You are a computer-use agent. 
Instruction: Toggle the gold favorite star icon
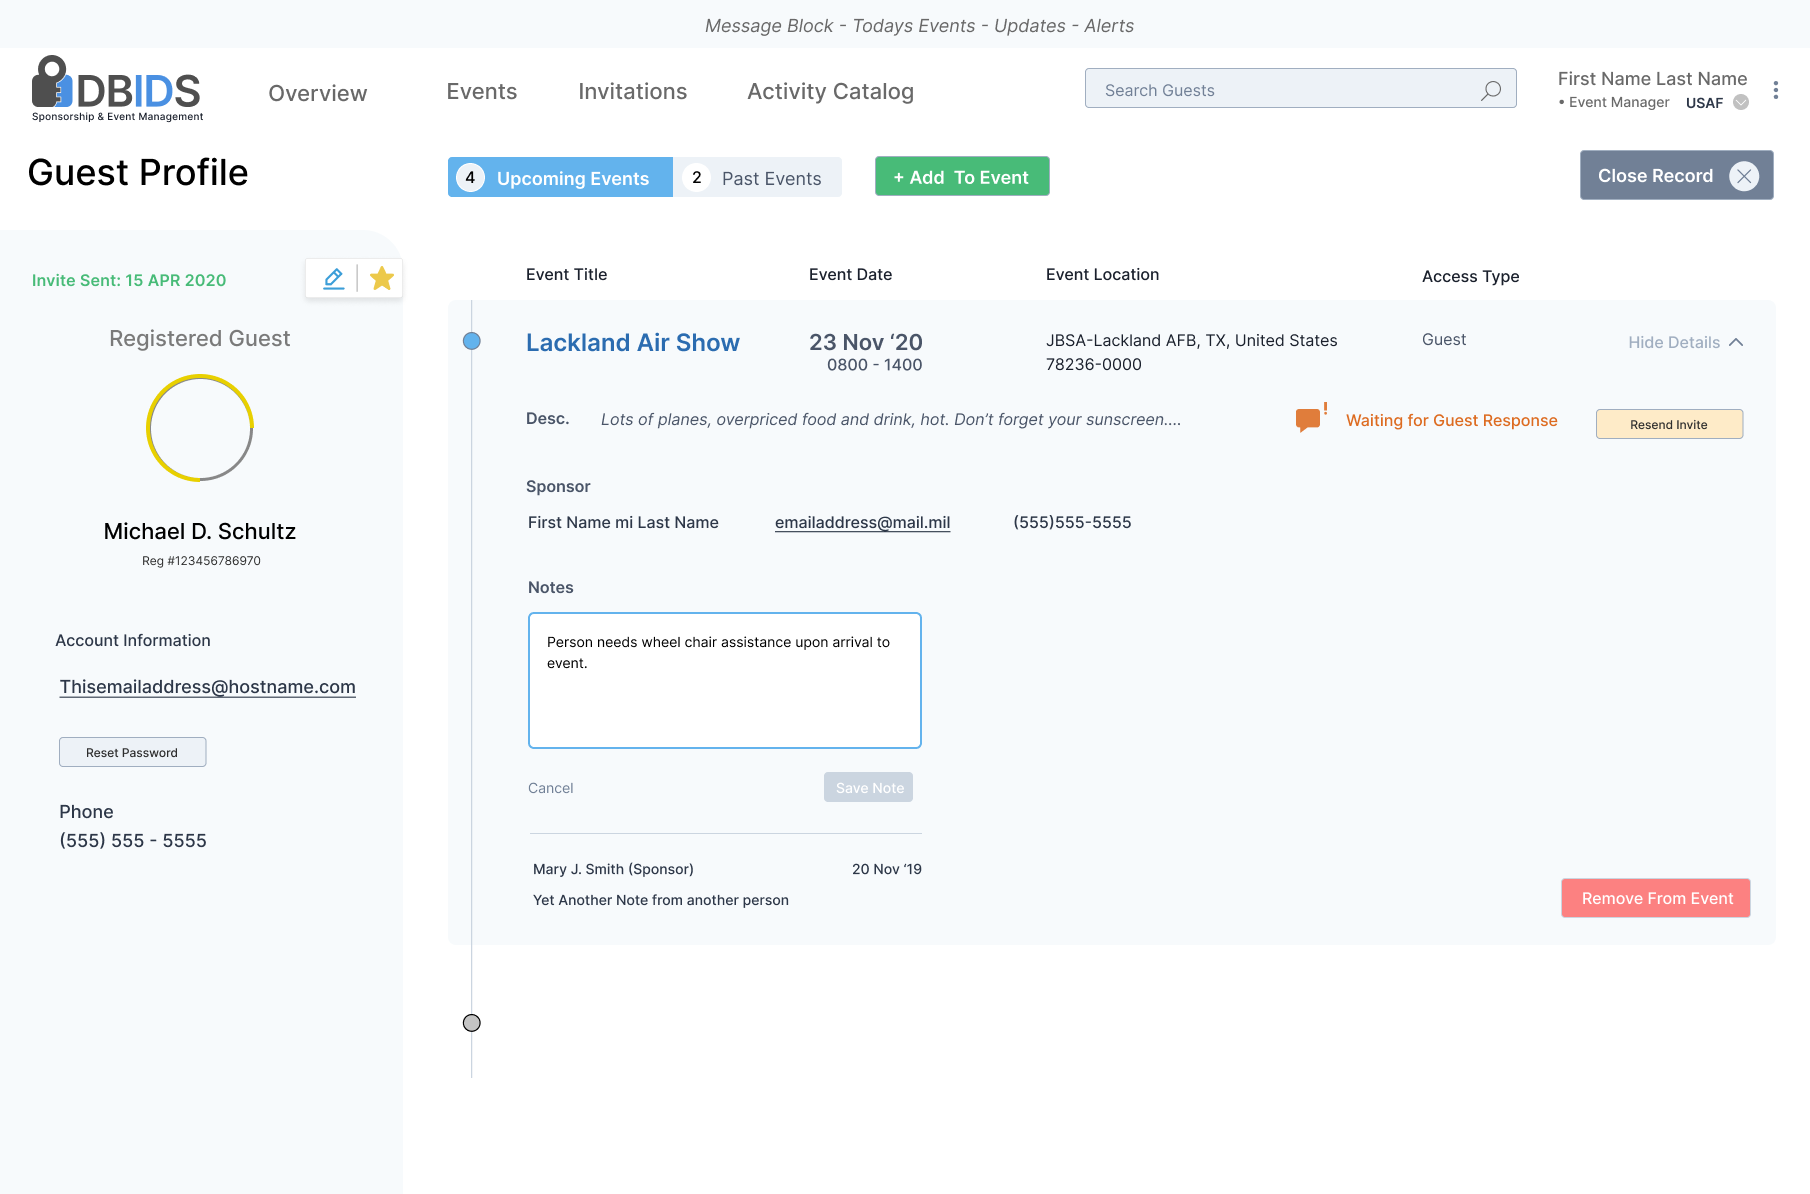click(381, 279)
